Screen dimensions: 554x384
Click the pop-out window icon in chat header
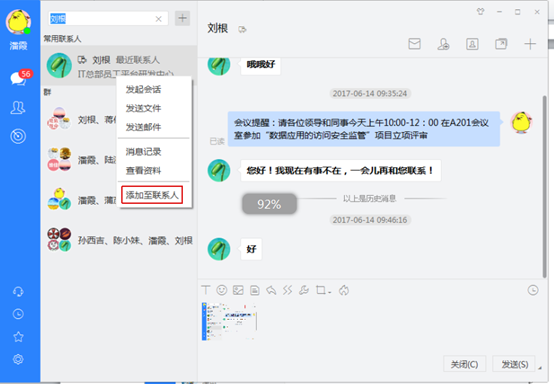click(501, 44)
